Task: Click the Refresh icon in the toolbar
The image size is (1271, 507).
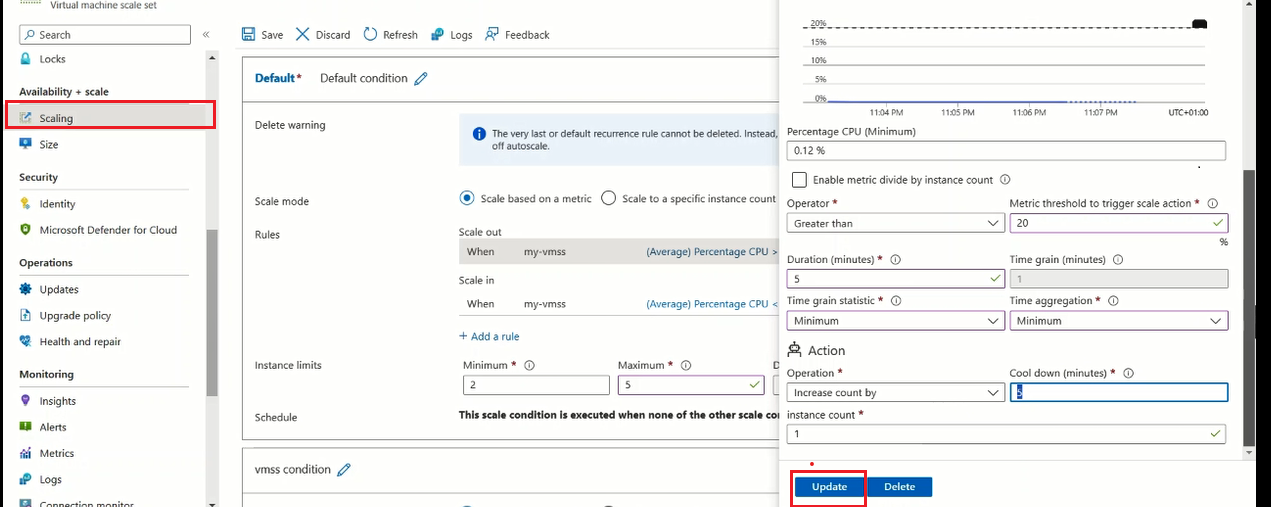Action: click(x=370, y=34)
